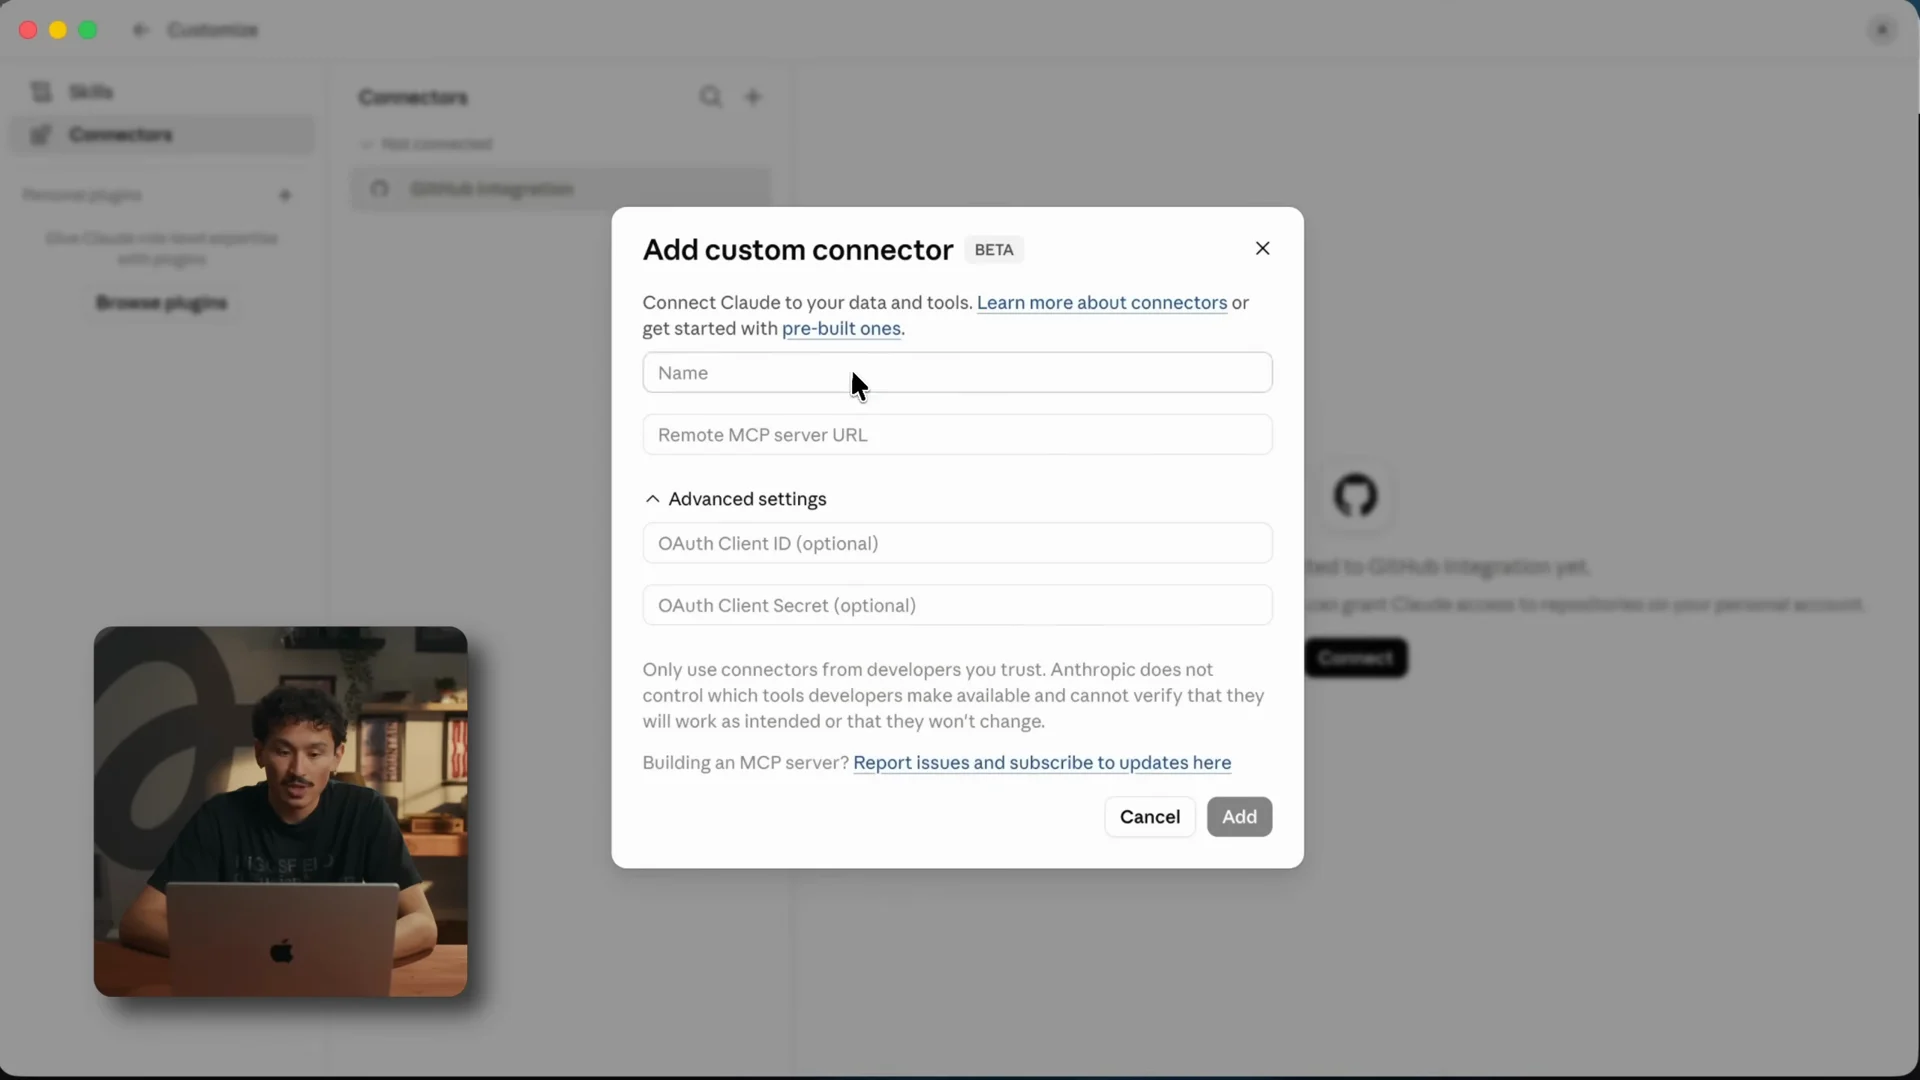Open the pre-built ones link
Screen dimensions: 1920x1080
[x=841, y=328]
